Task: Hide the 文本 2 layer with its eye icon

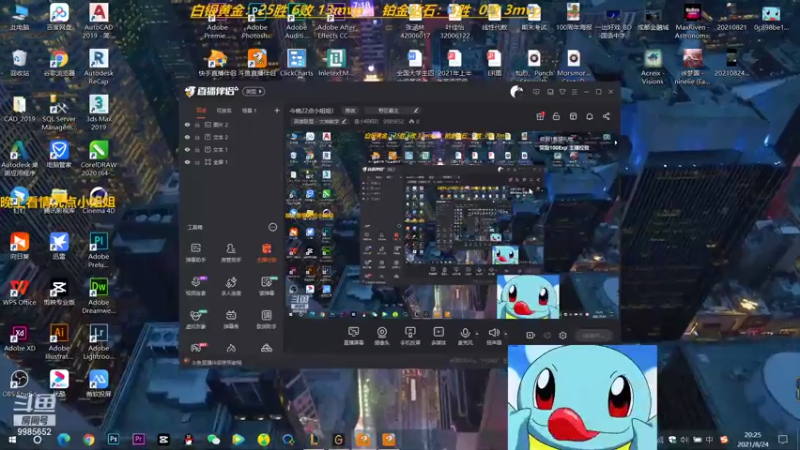Action: 187,137
